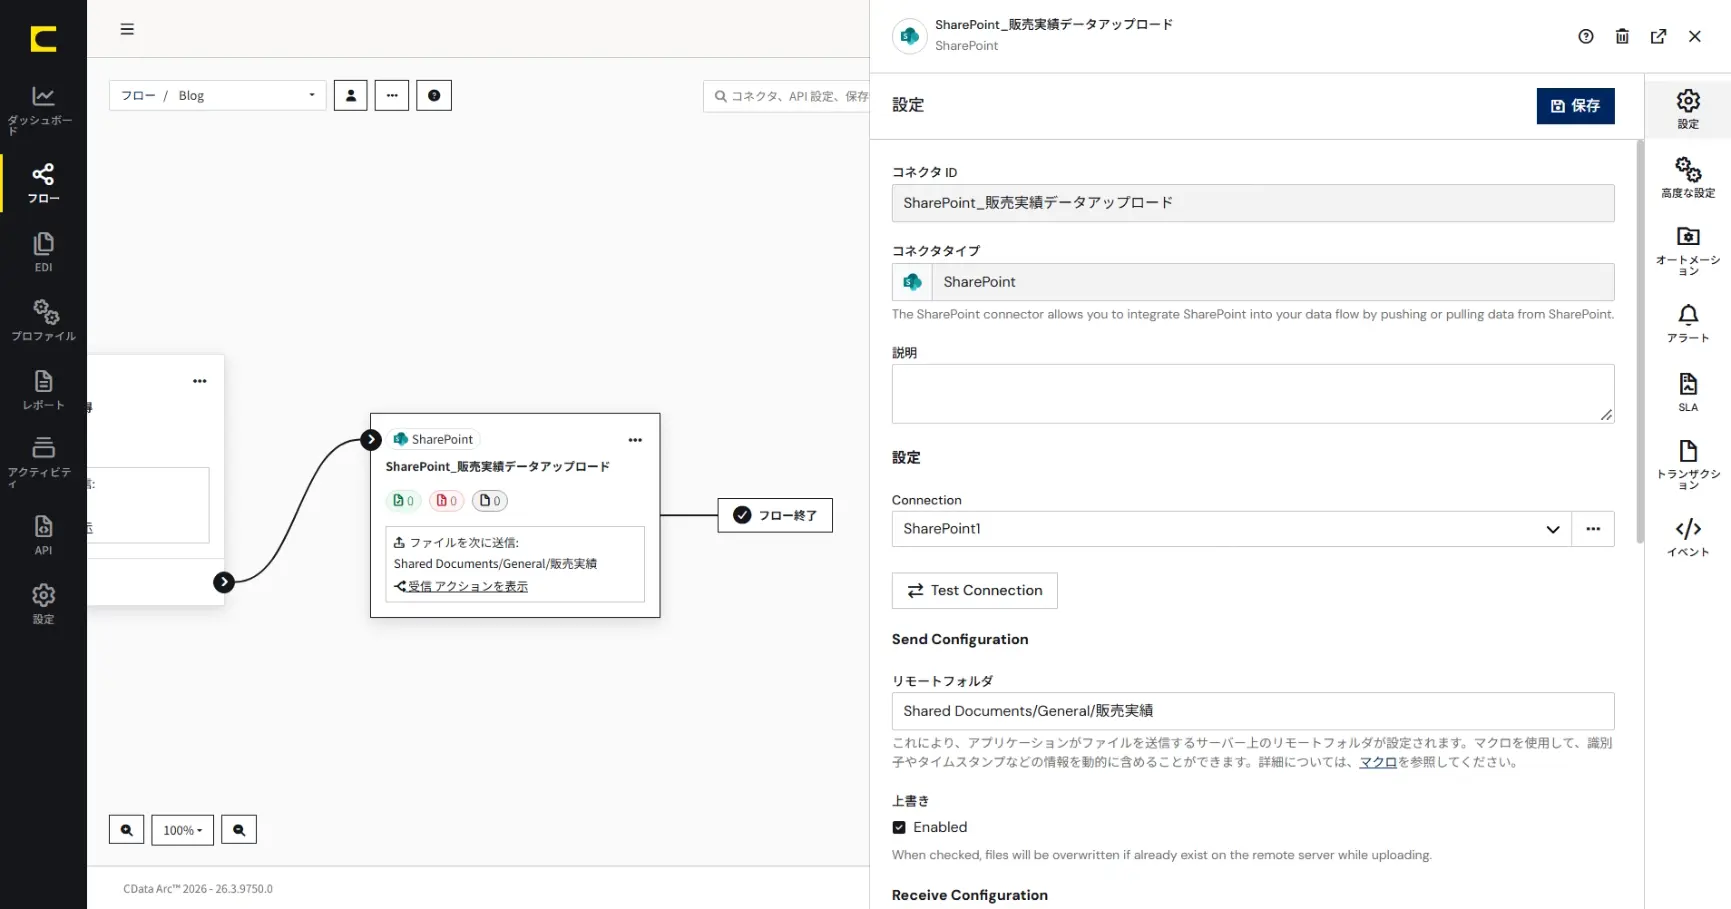Focus the connector search field
The width and height of the screenshot is (1731, 909).
click(x=787, y=96)
